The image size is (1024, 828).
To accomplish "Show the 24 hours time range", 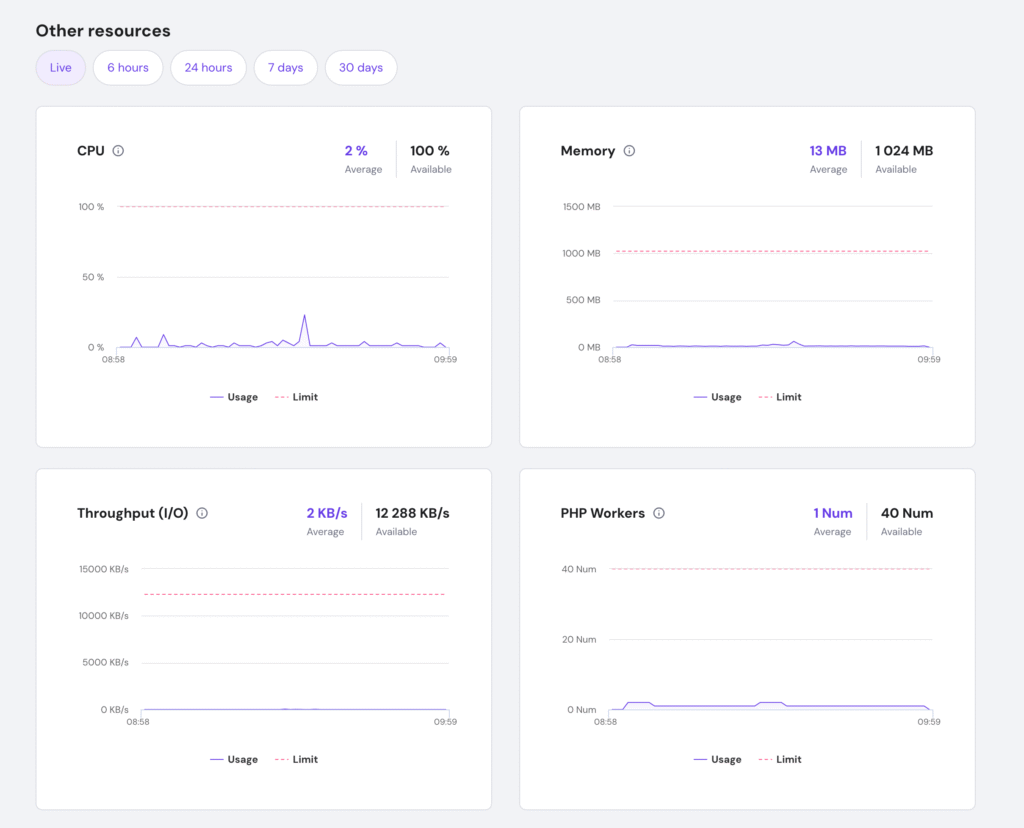I will 208,68.
